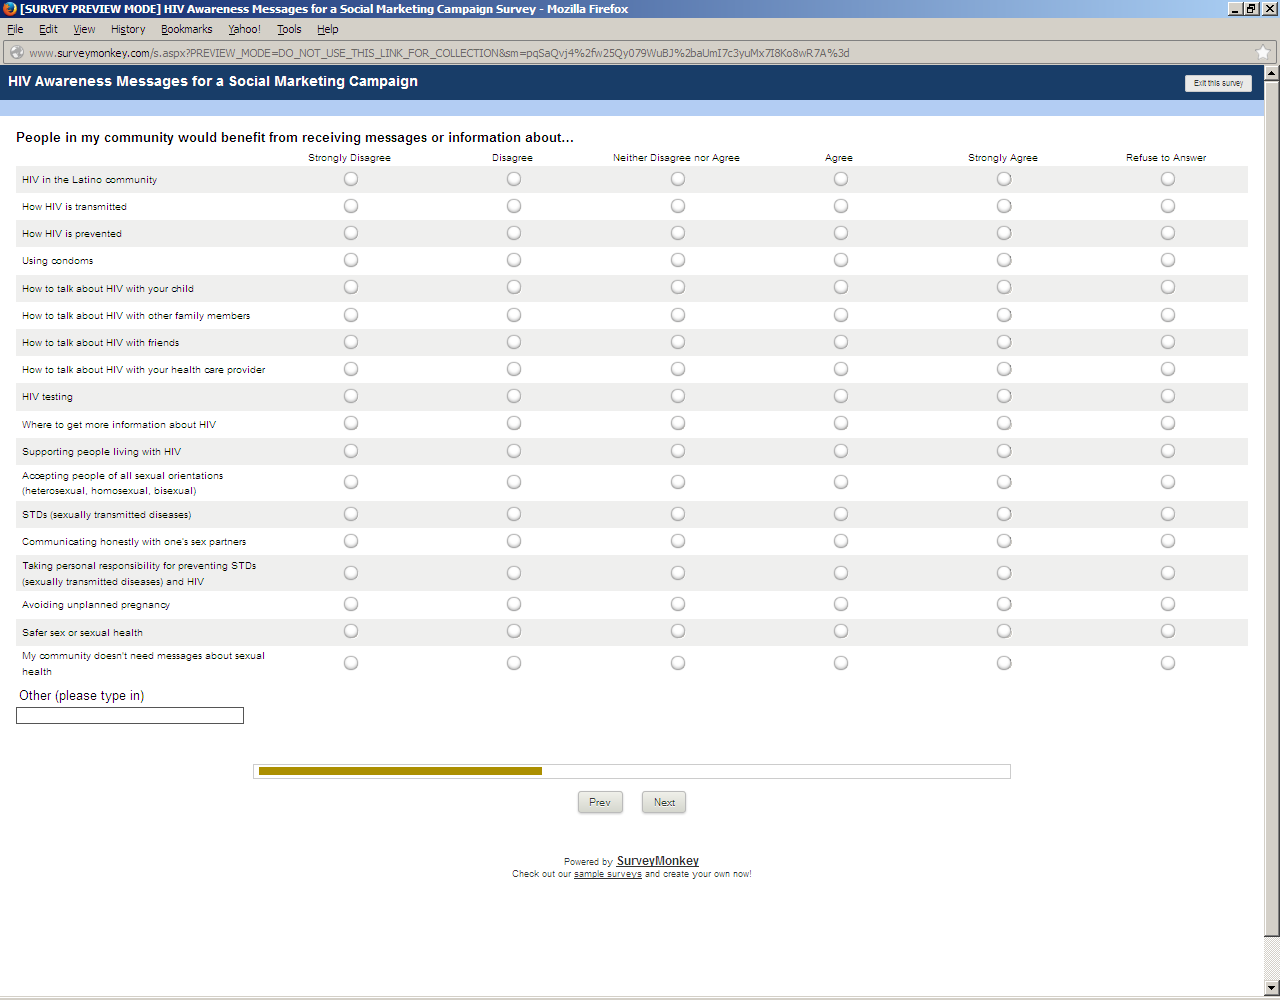
Task: Choose Refuse to Answer for Using condoms
Action: tap(1168, 260)
